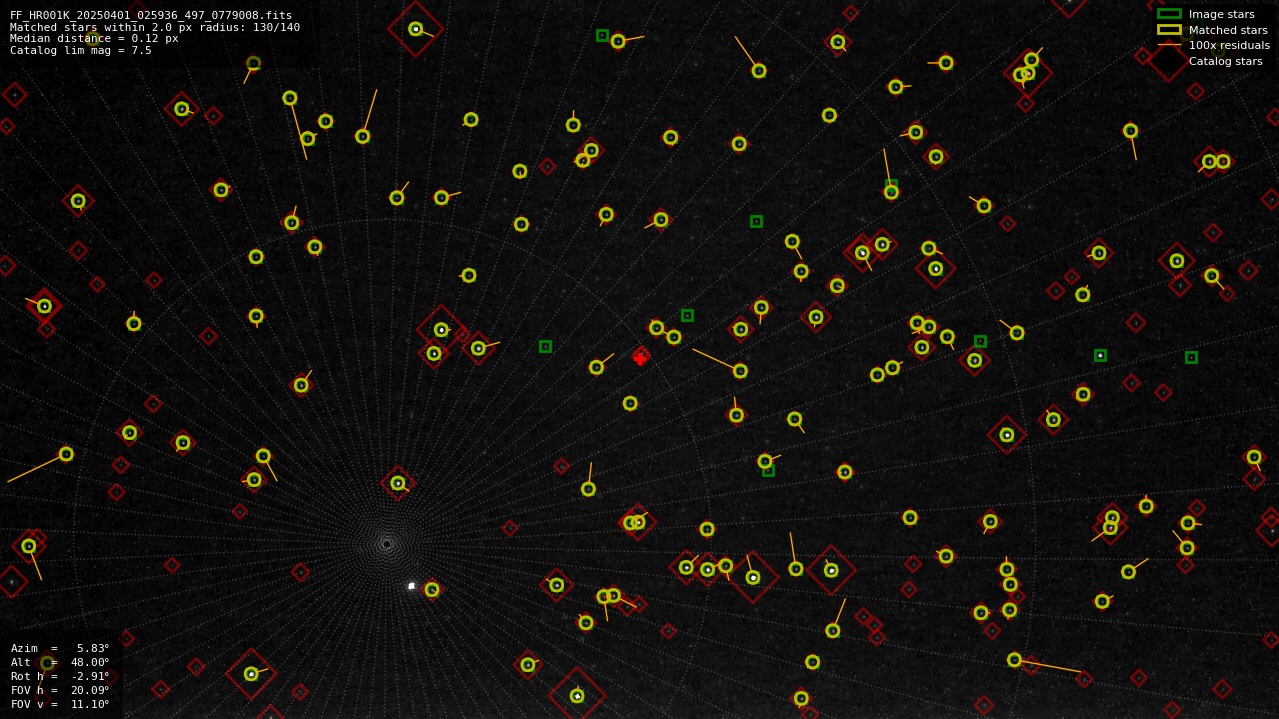Click the green Image stars legend swatch

pyautogui.click(x=1169, y=14)
